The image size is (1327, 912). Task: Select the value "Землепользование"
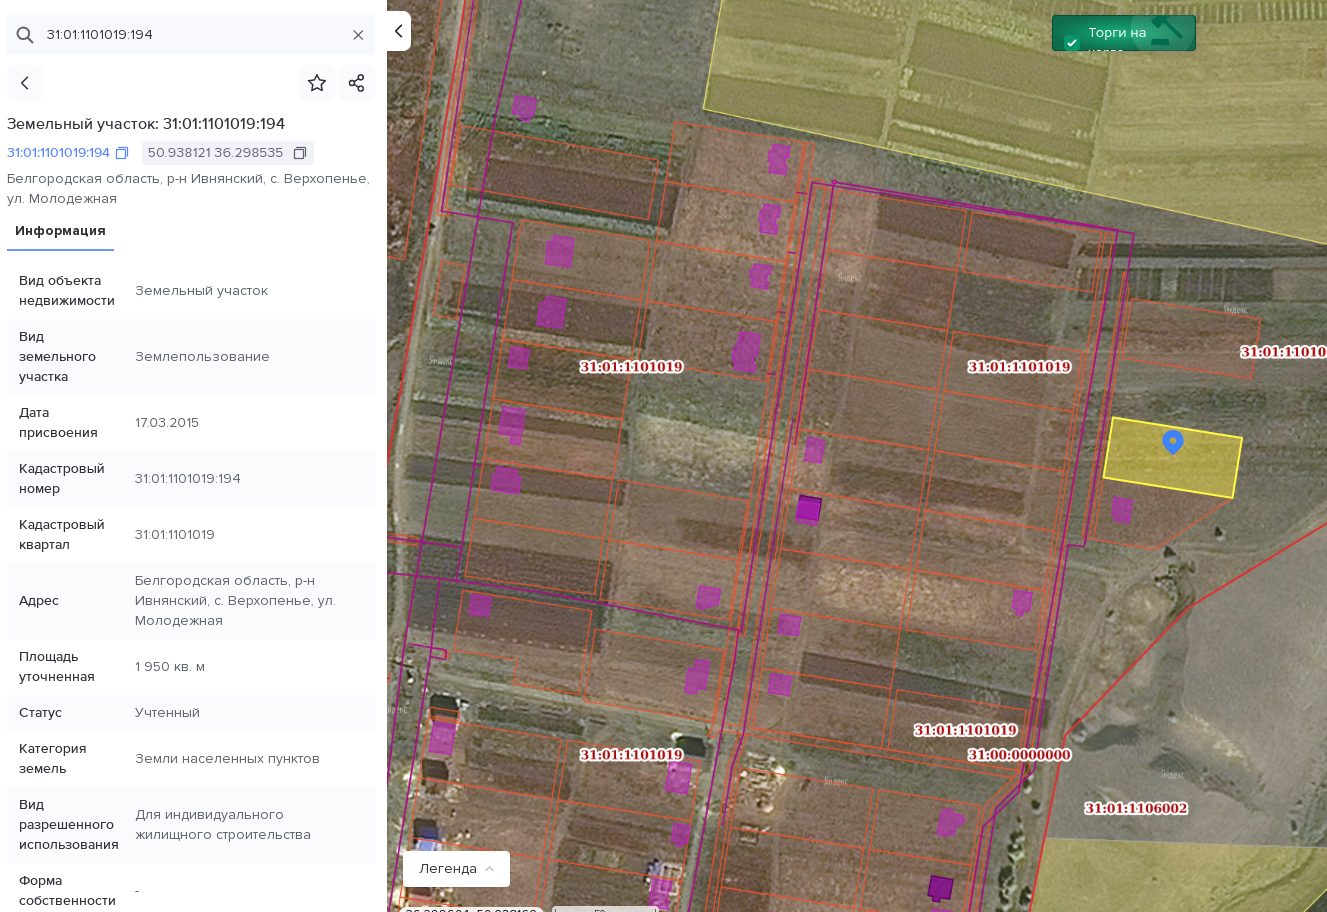[202, 357]
